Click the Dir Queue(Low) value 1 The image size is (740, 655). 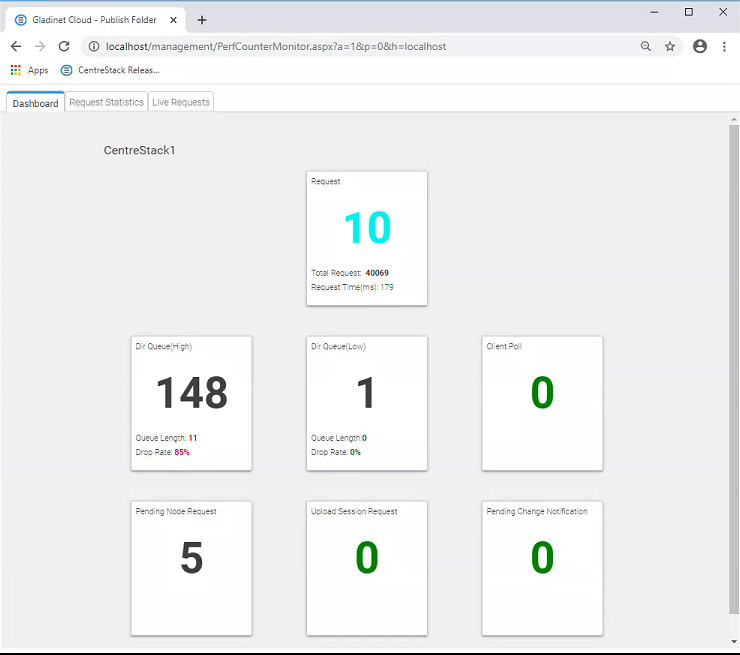coord(366,393)
